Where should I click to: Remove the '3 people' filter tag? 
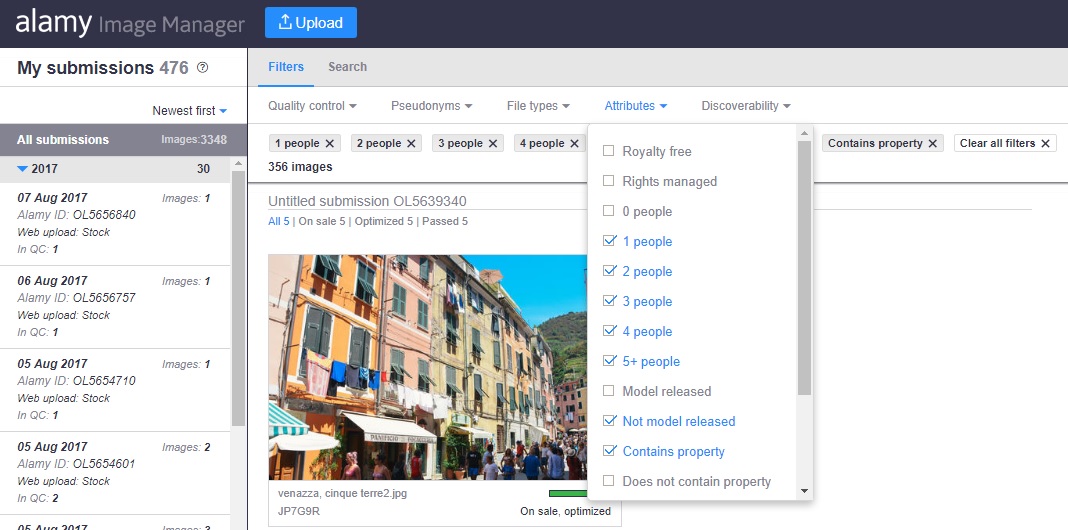(x=493, y=143)
